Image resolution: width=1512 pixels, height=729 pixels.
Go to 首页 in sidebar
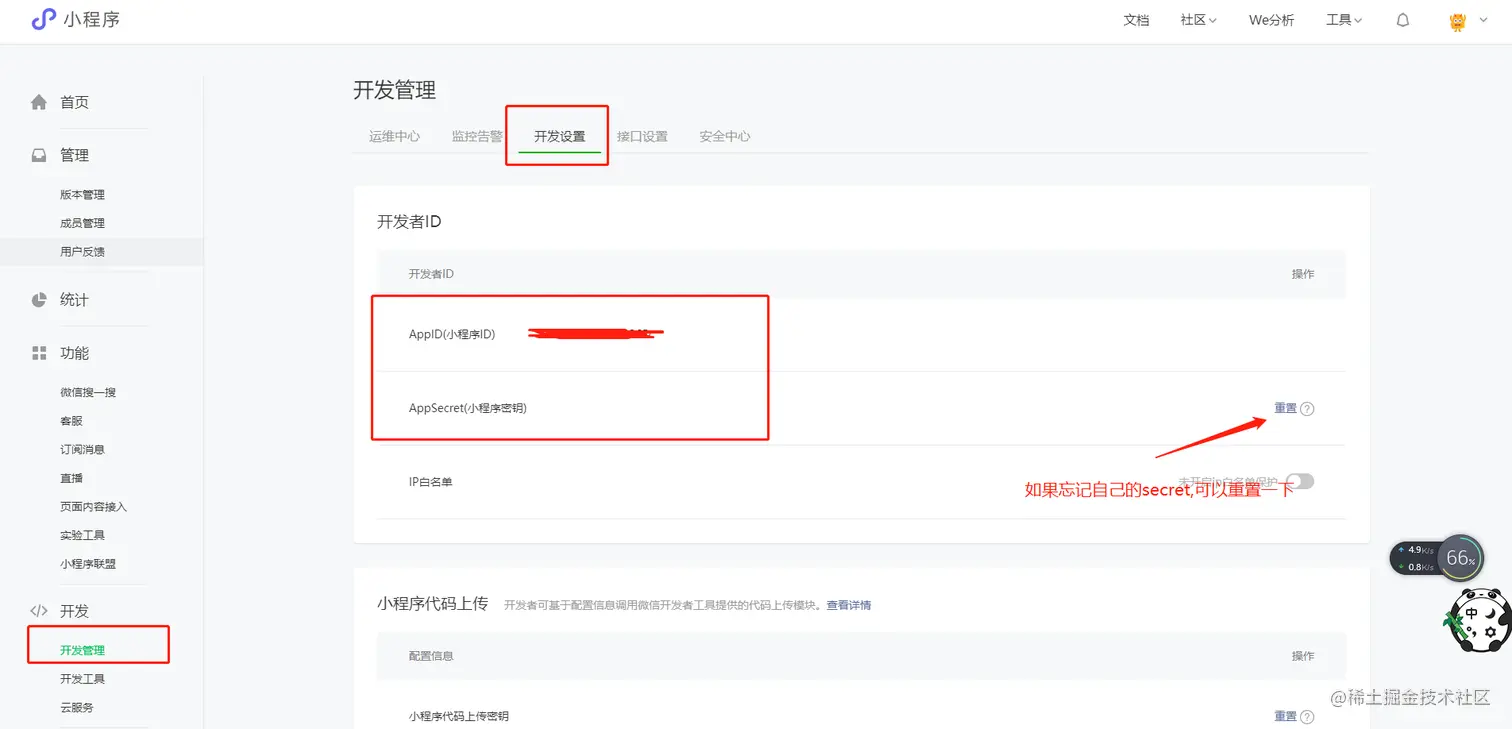75,102
